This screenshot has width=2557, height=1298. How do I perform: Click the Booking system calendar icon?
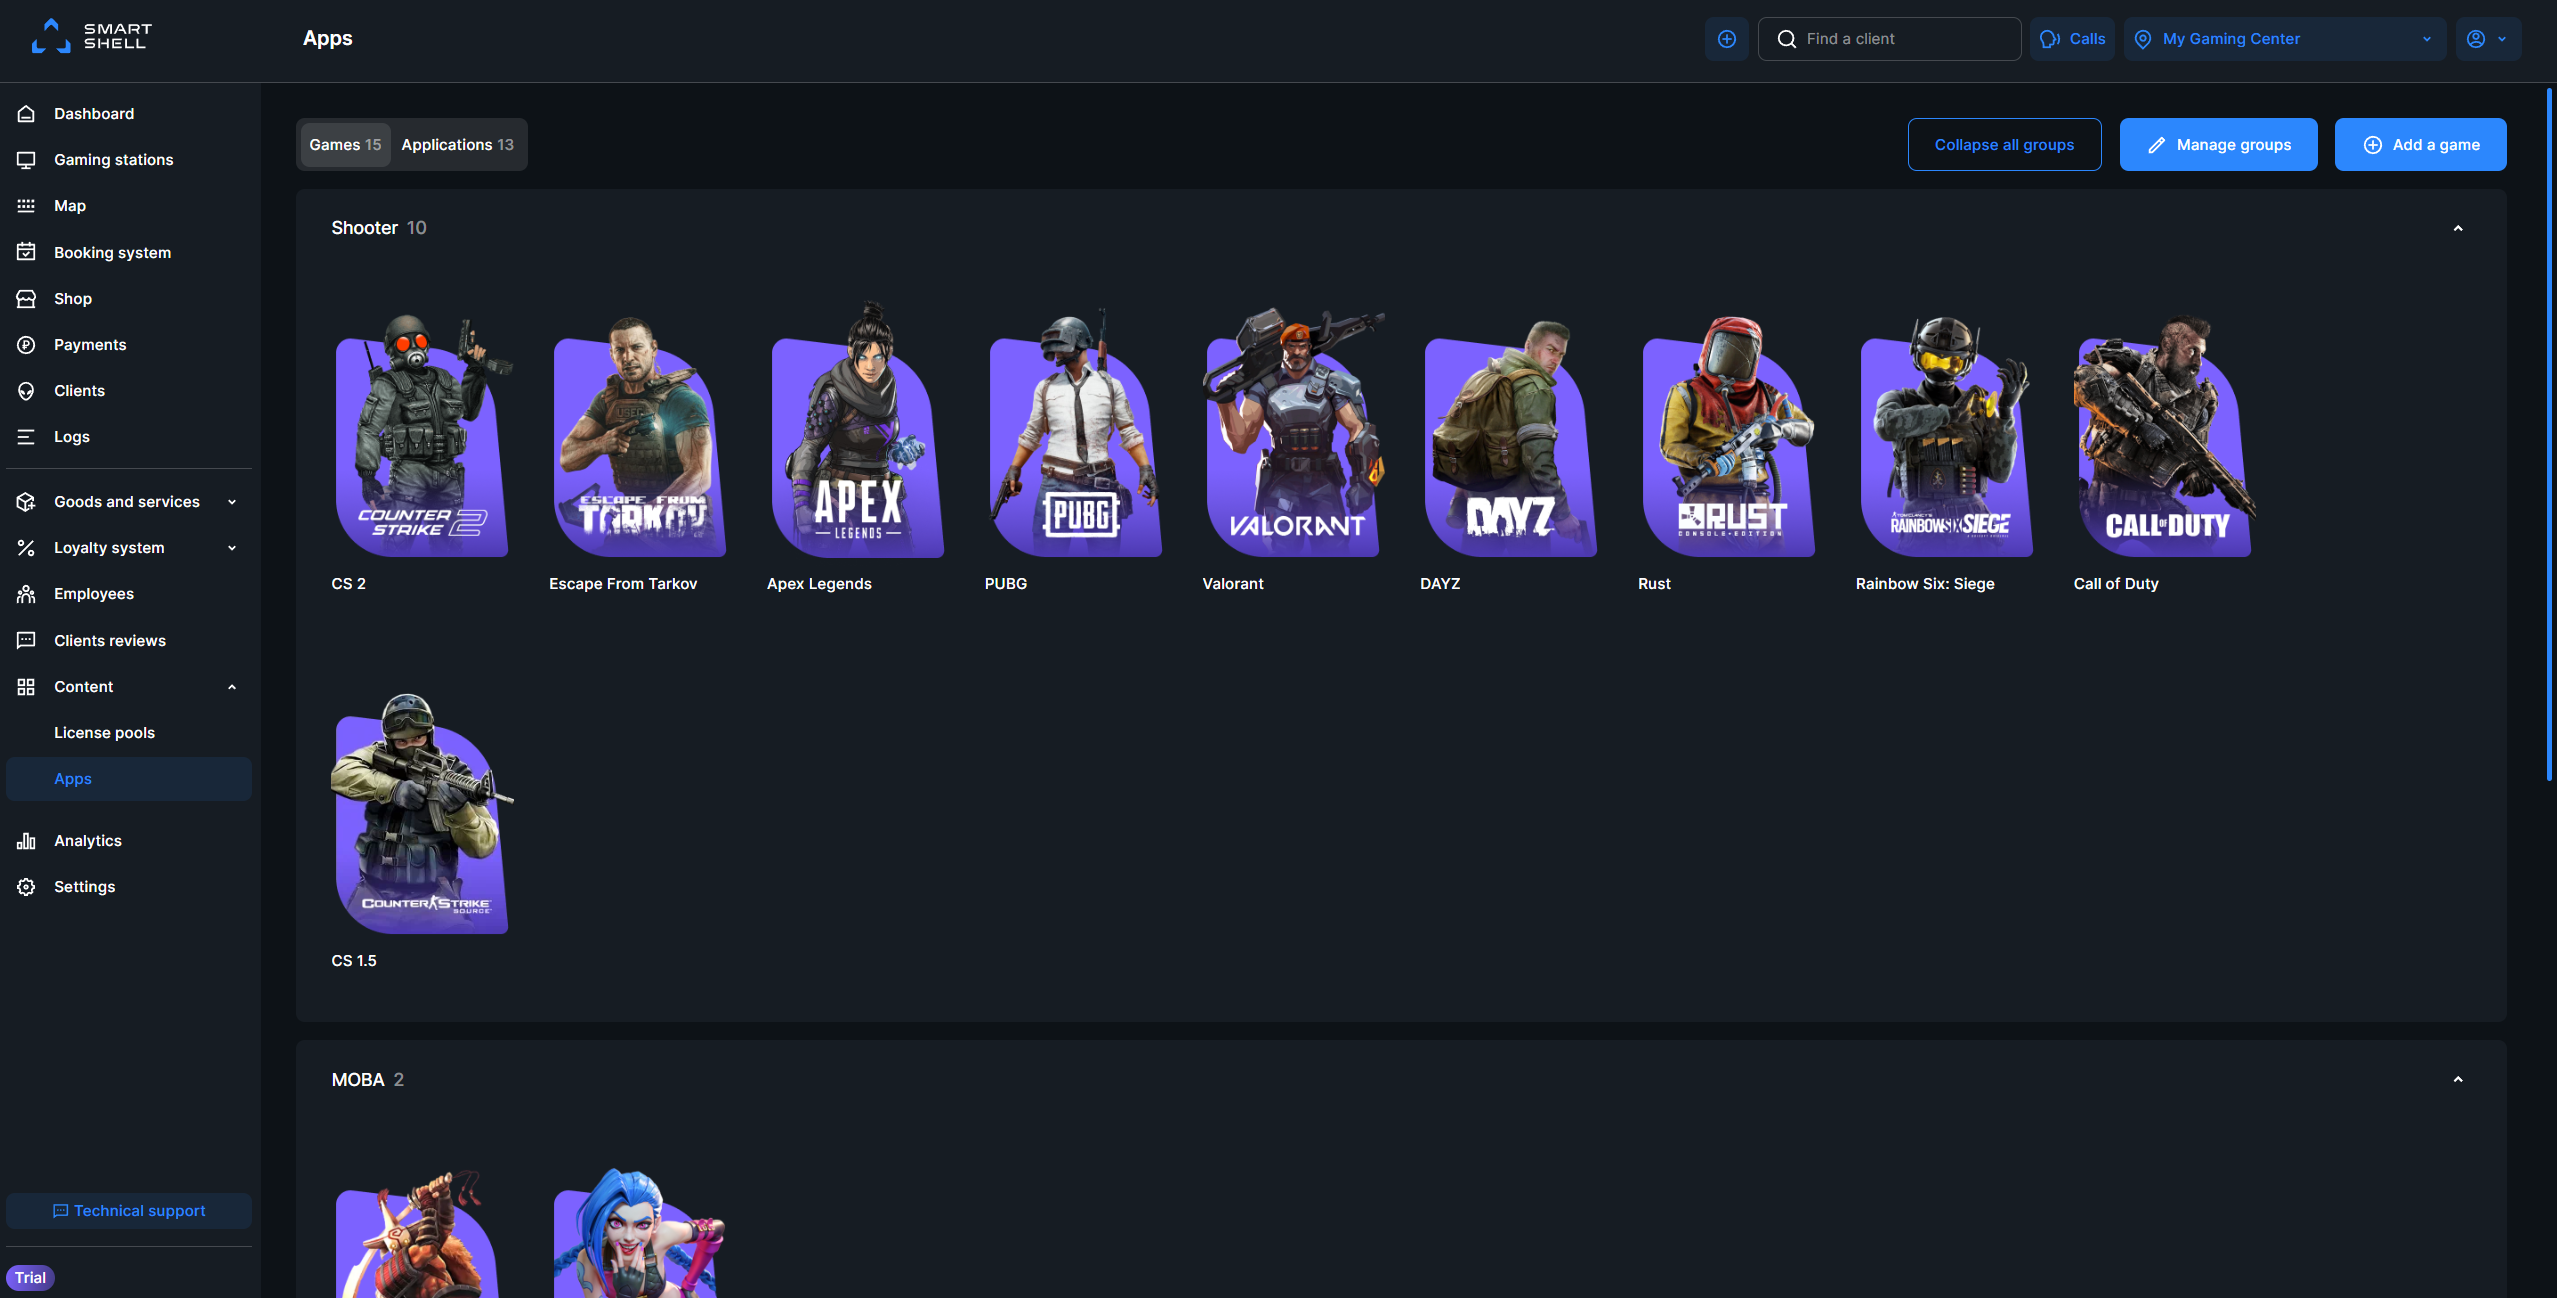(x=26, y=252)
